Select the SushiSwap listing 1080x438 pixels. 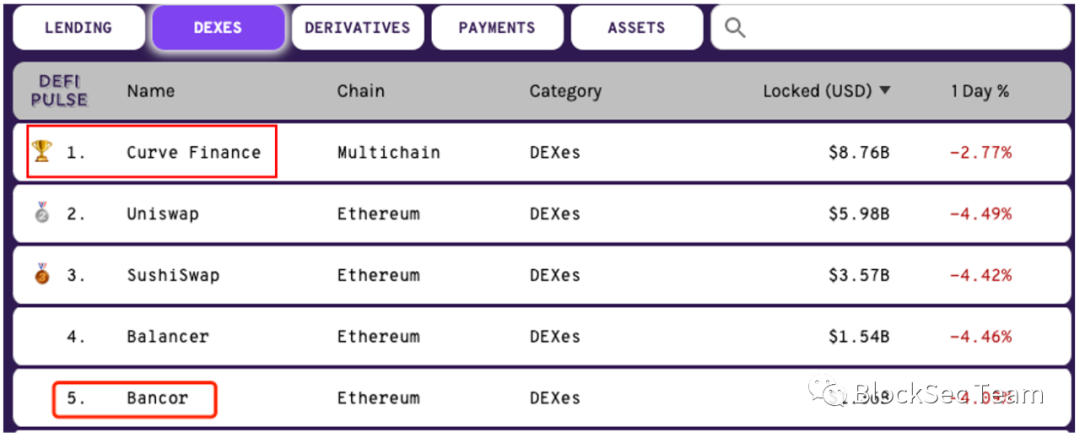(173, 275)
